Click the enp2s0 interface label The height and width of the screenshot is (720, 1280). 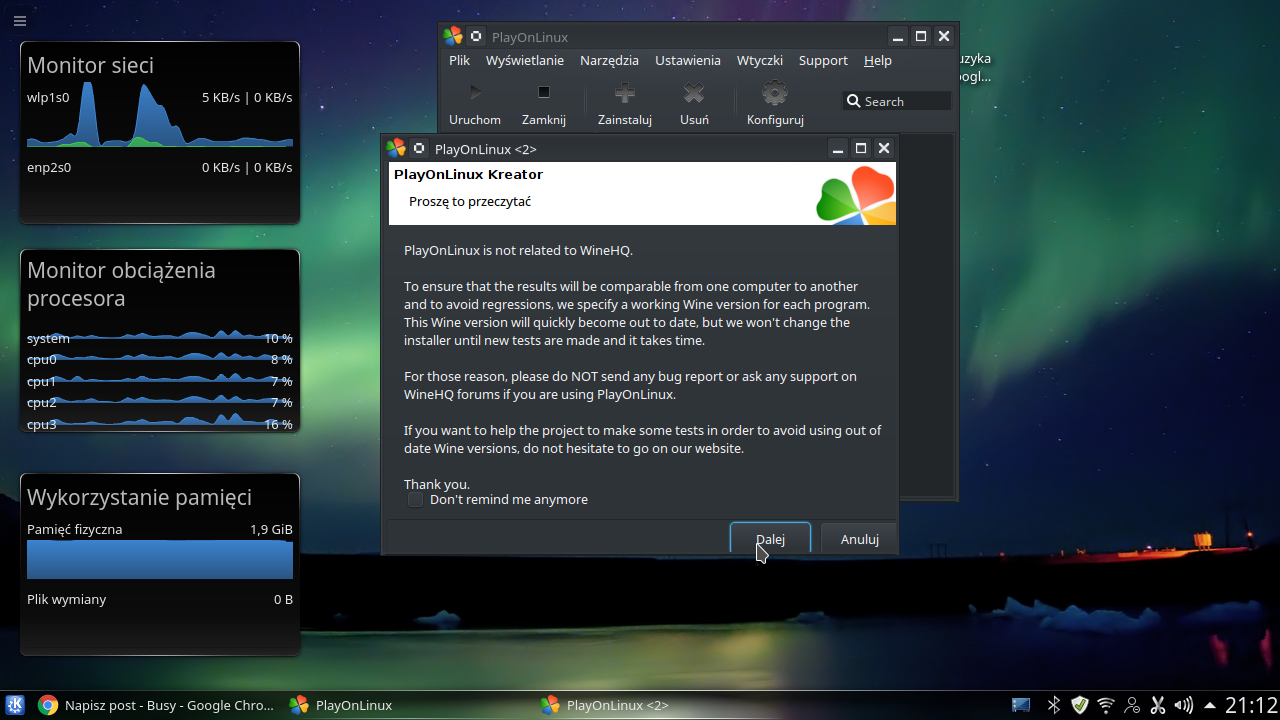point(49,167)
